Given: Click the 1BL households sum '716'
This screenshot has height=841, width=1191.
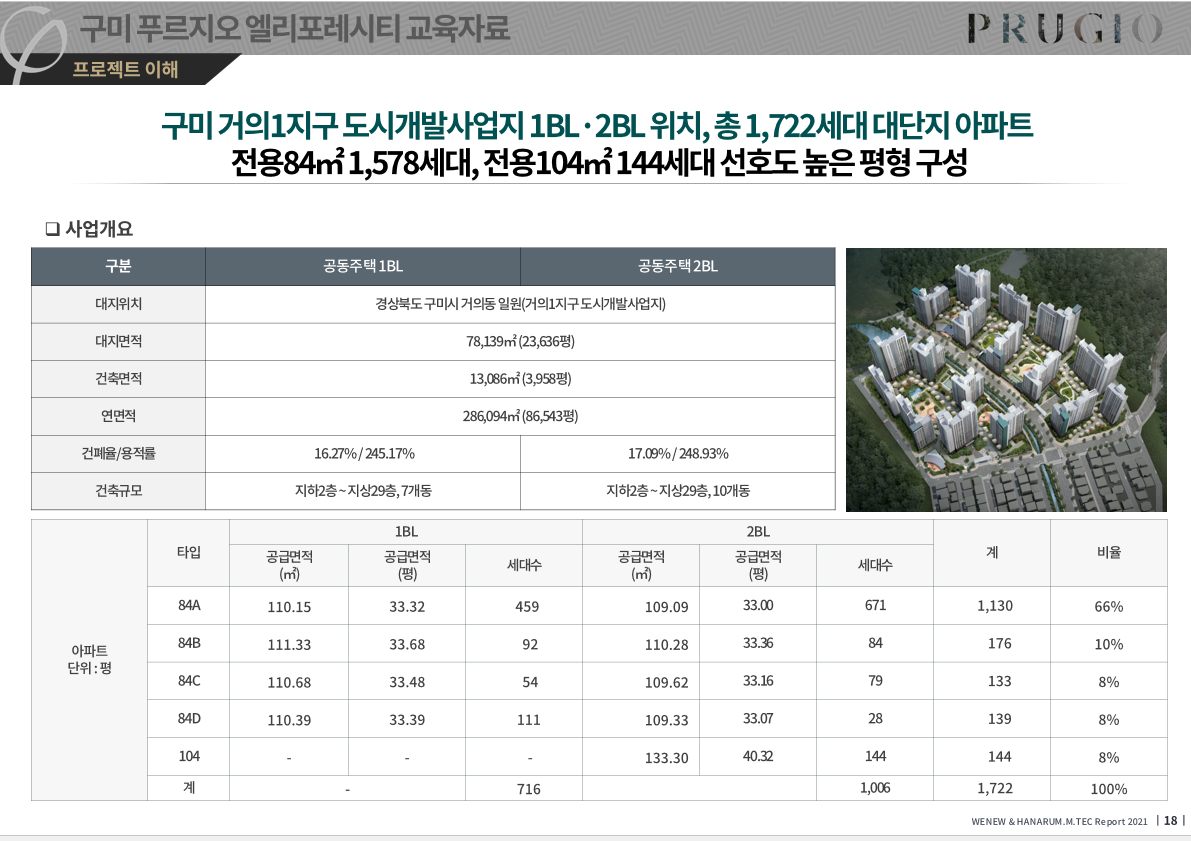Looking at the screenshot, I should click(528, 789).
